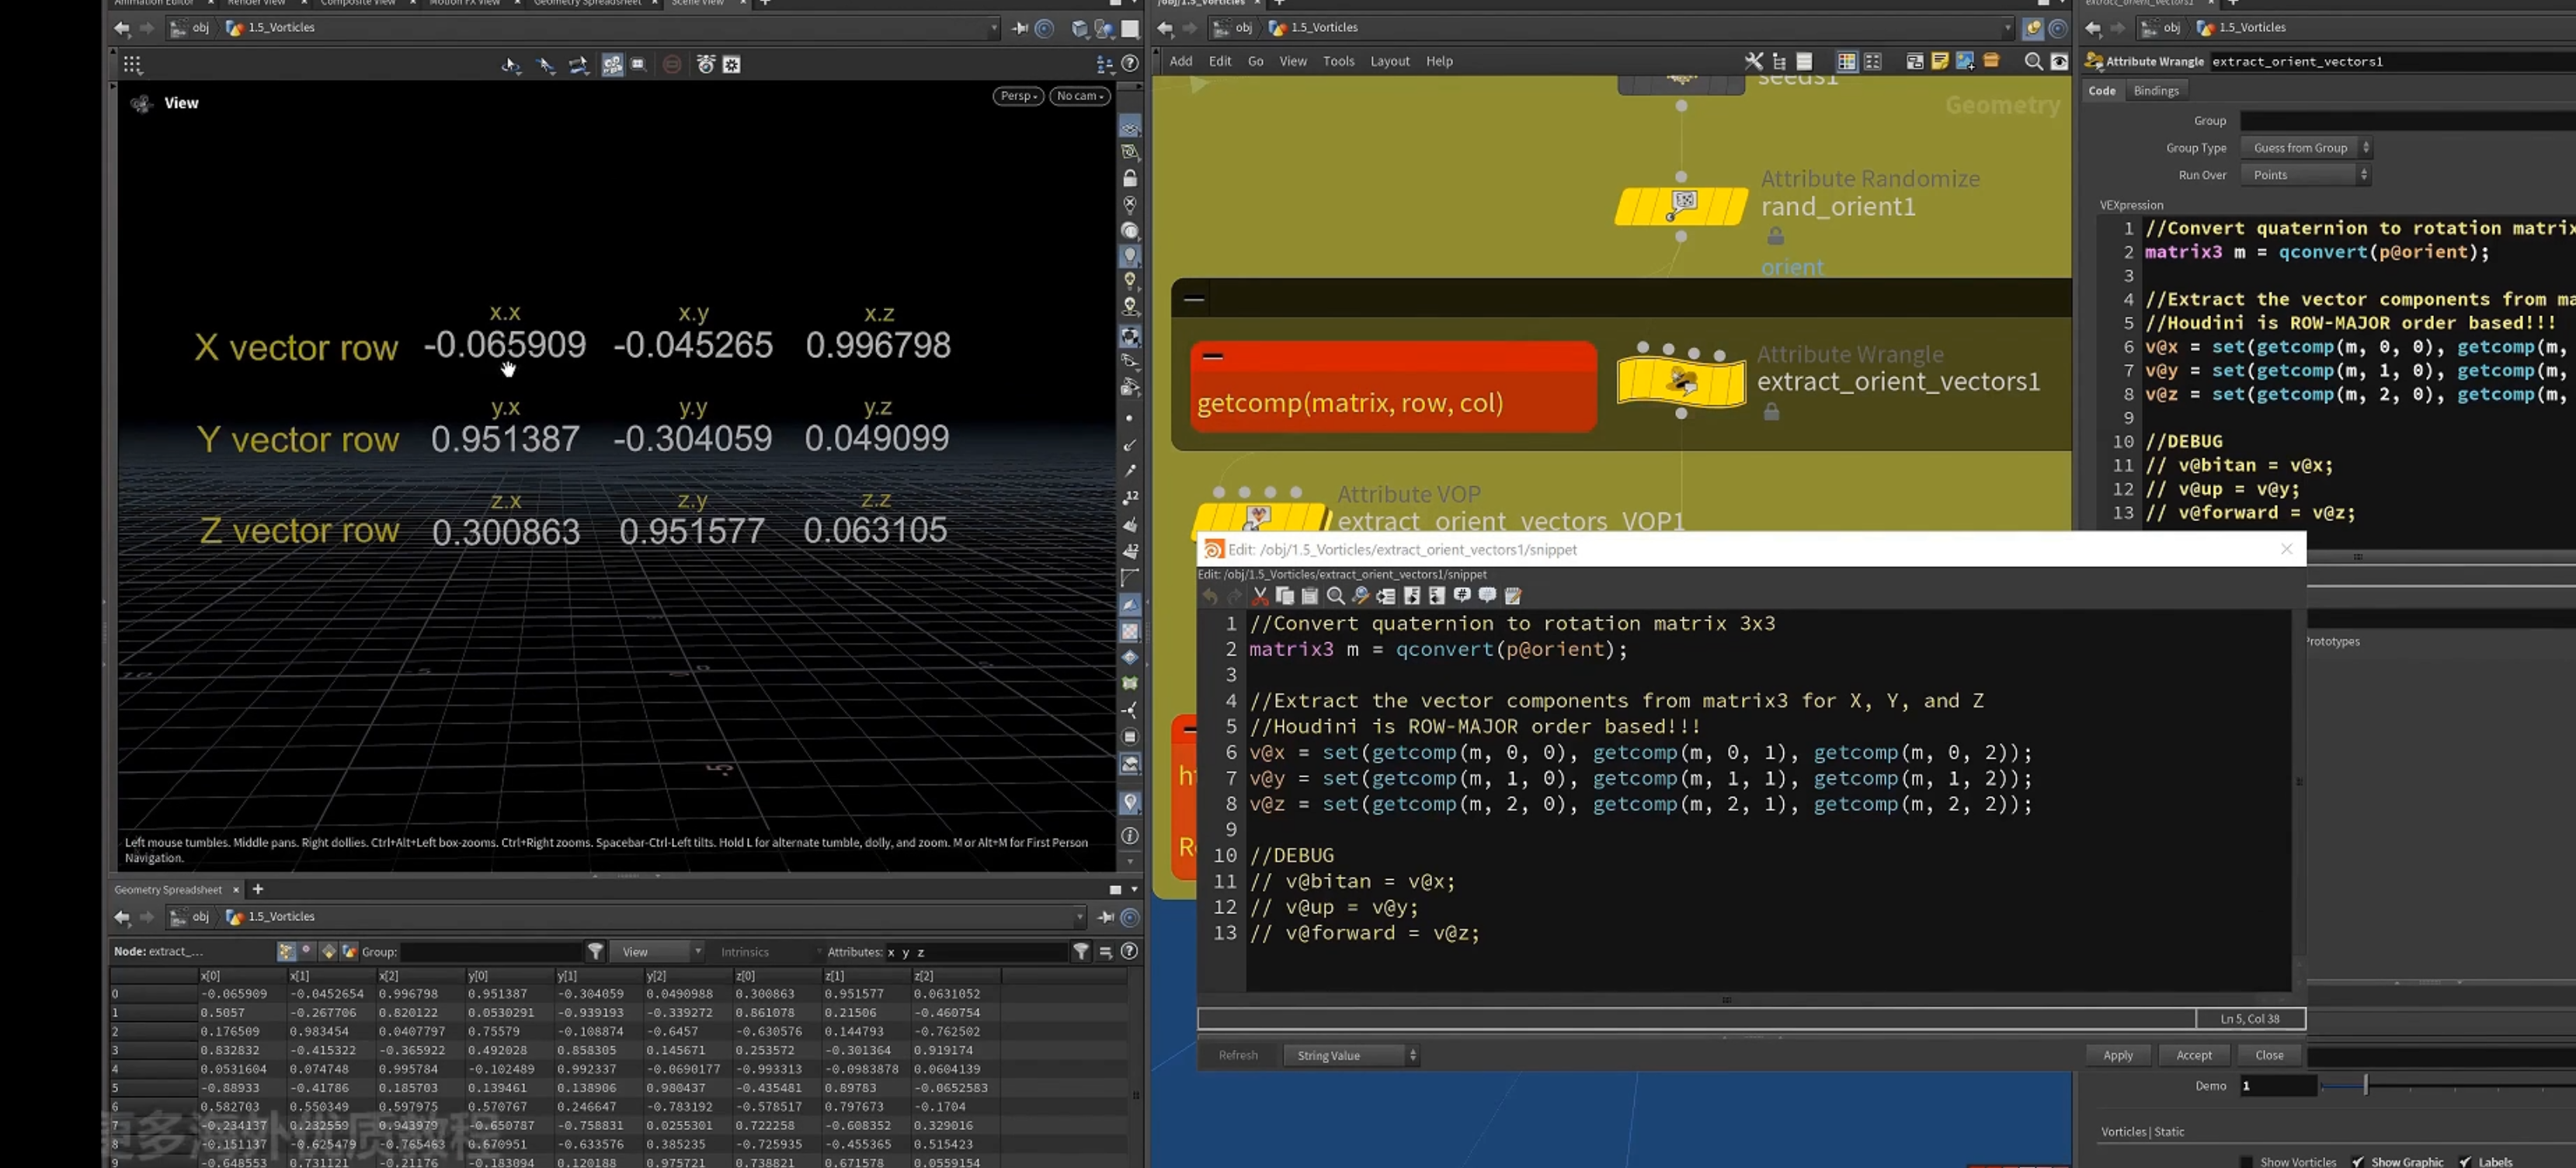Screen dimensions: 2576x1168
Task: Click the Apply button
Action: pos(2117,1055)
